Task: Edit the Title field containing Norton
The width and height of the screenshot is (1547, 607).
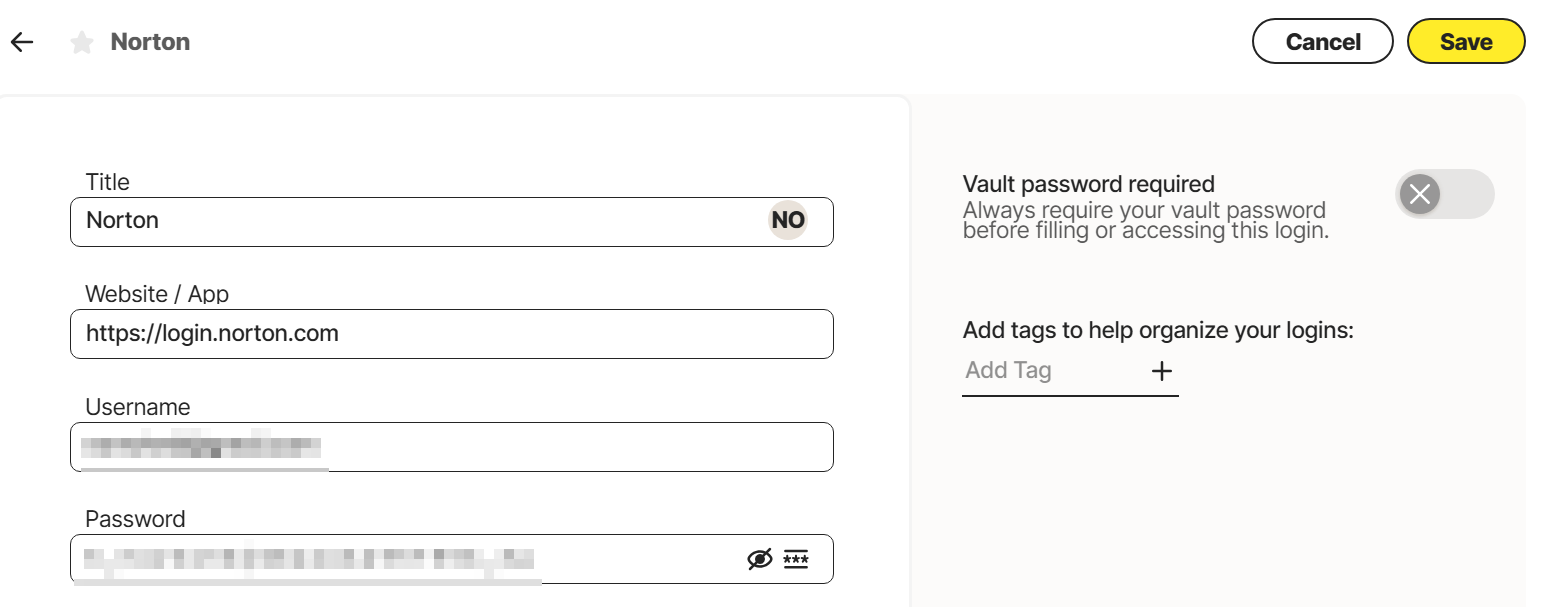Action: (452, 221)
